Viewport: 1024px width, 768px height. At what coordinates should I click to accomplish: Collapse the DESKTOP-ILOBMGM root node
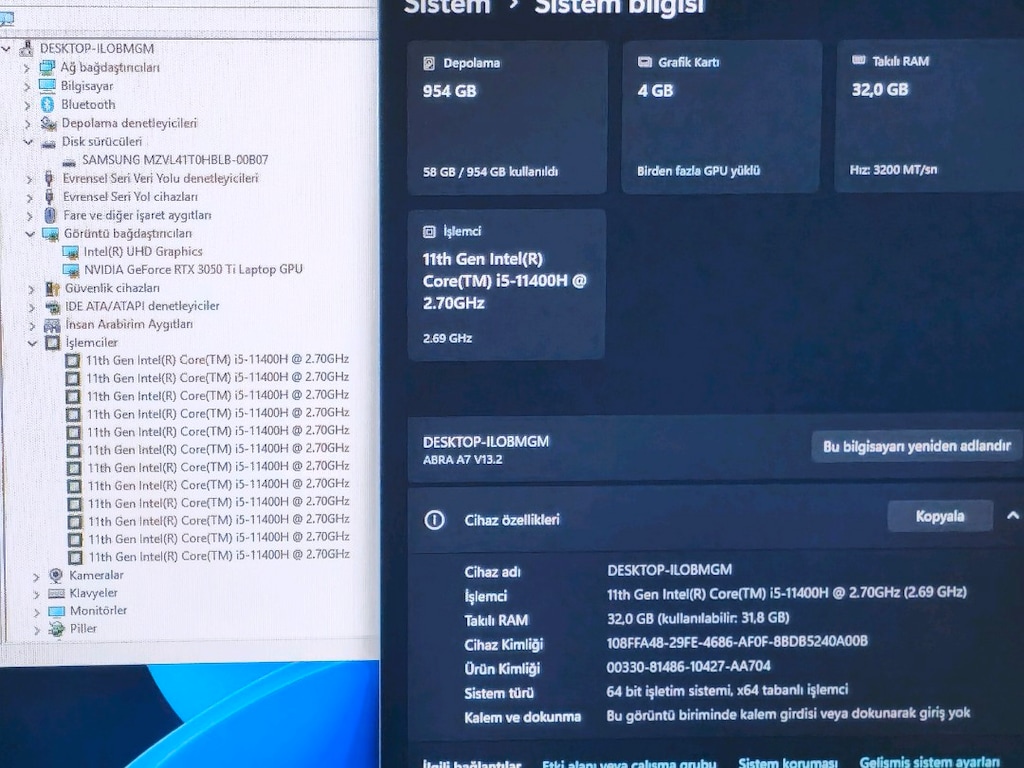point(7,48)
